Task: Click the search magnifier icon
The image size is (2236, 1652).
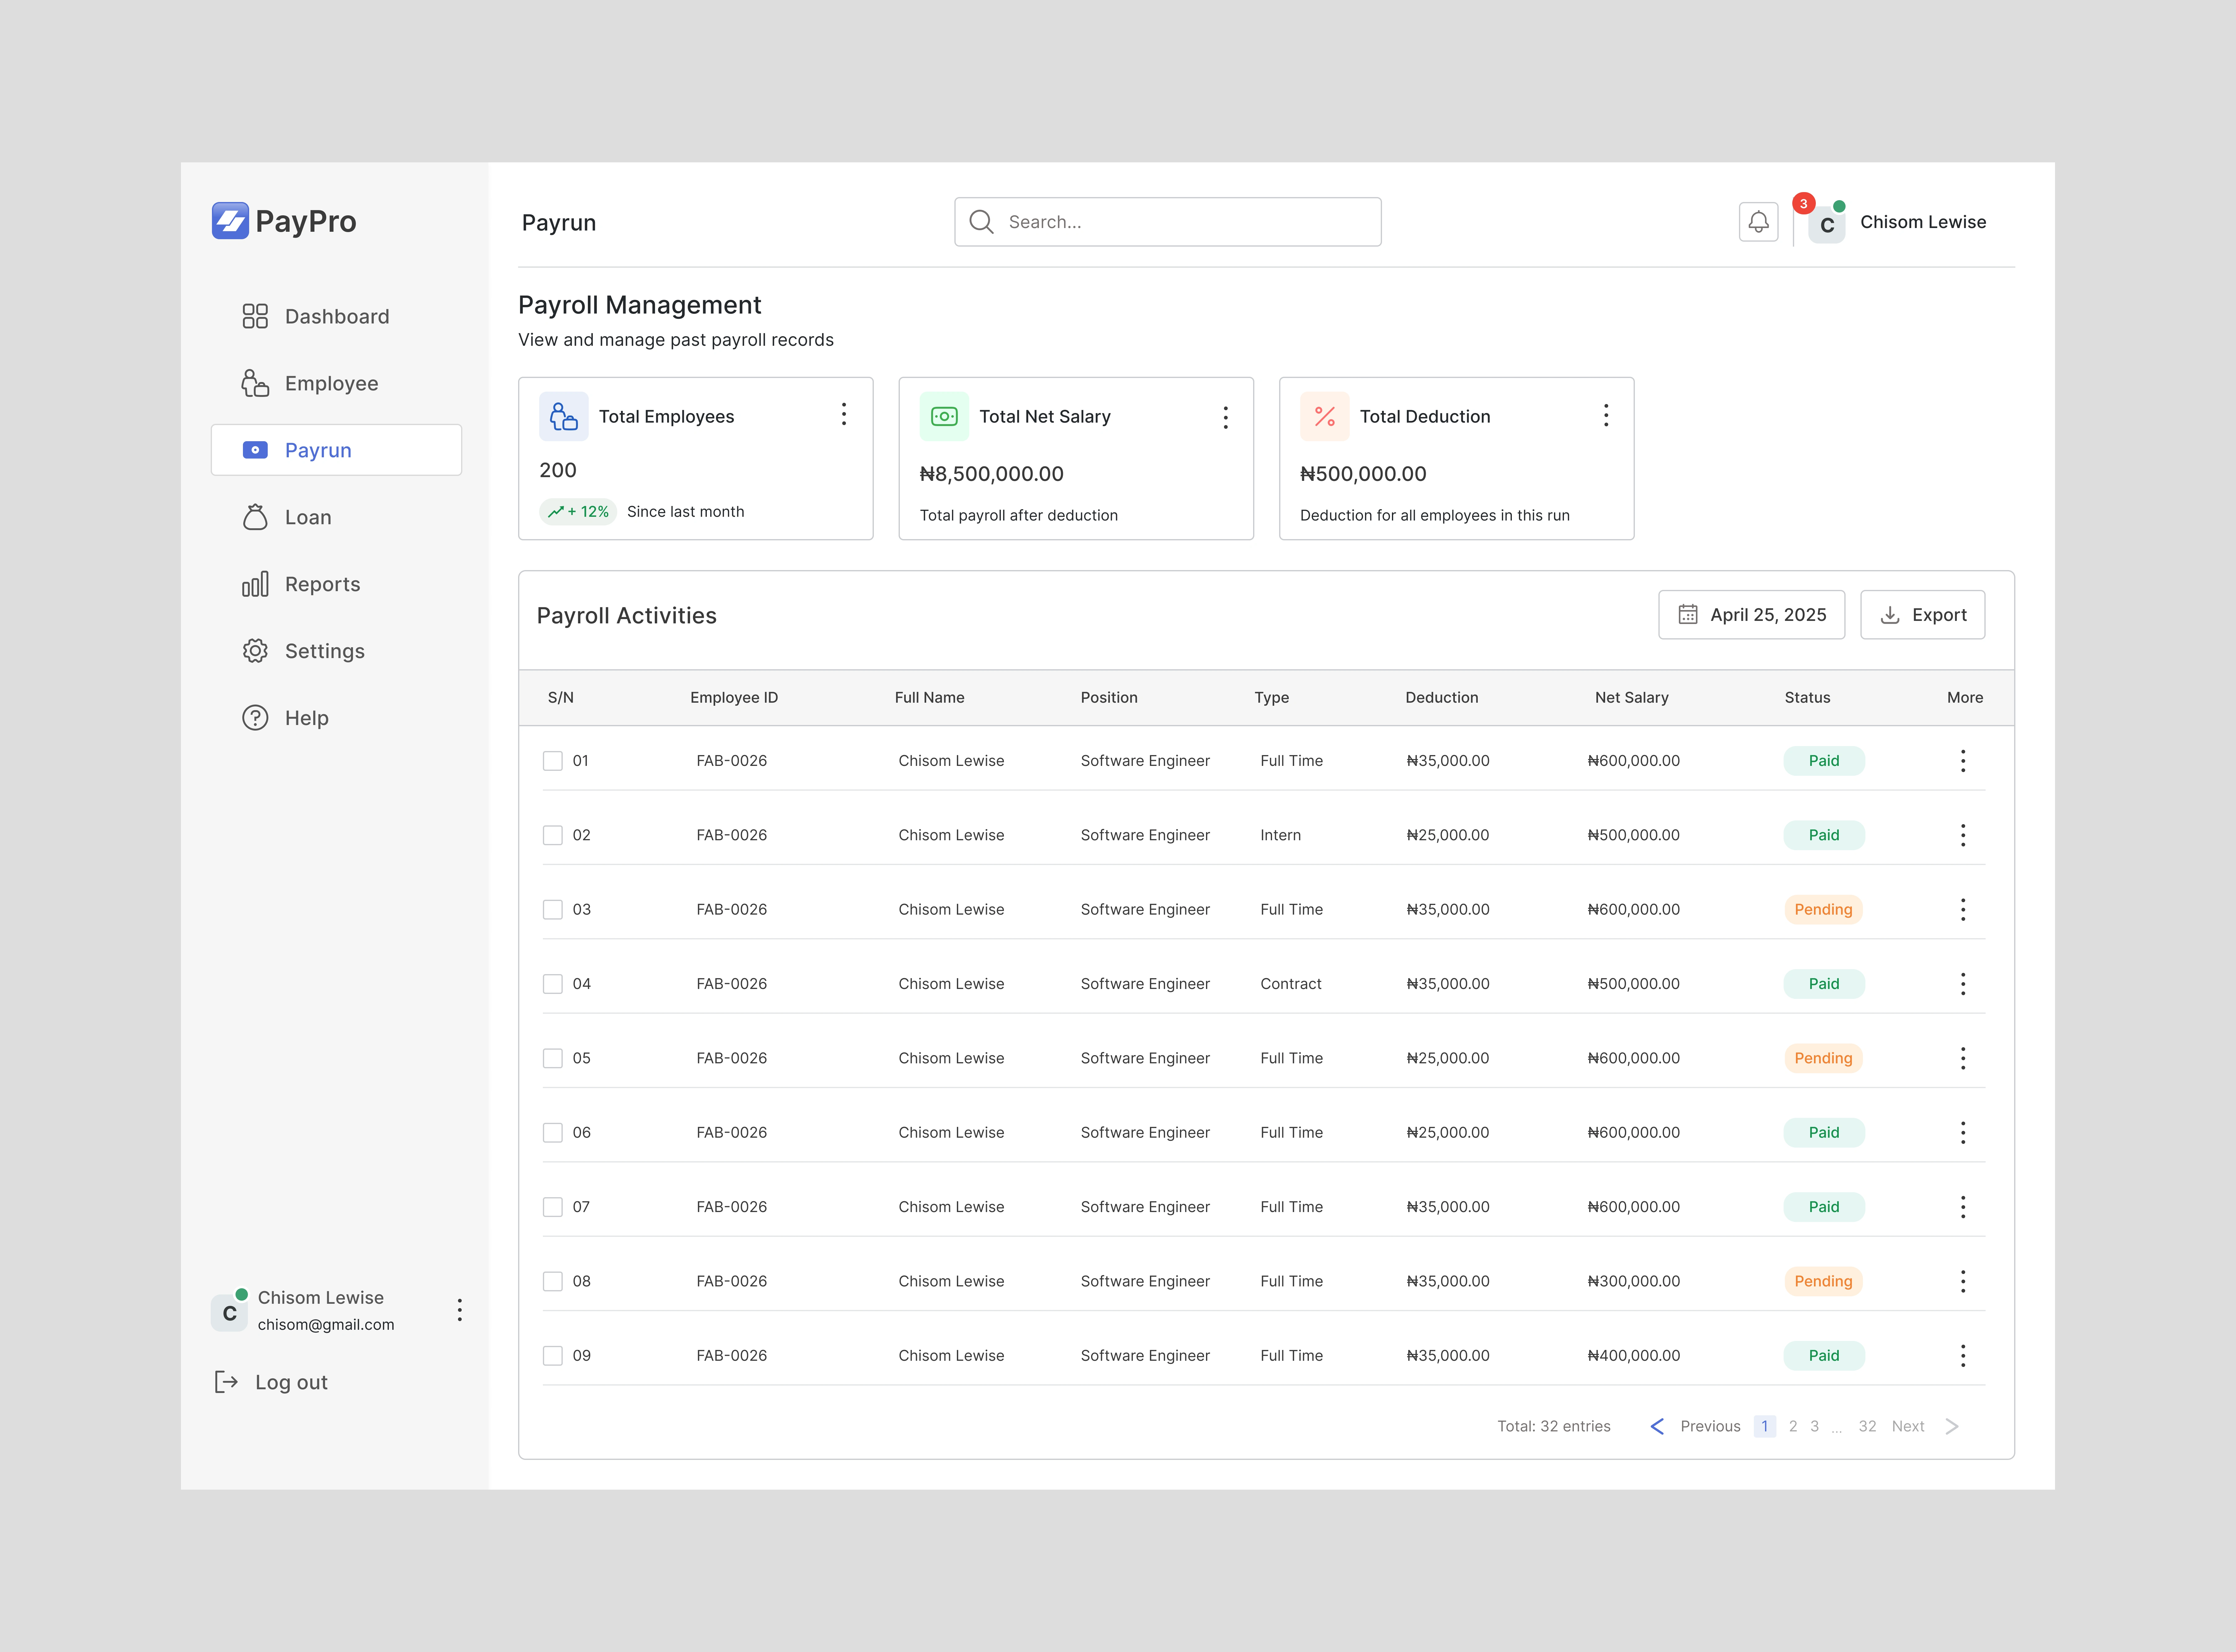Action: click(x=981, y=222)
